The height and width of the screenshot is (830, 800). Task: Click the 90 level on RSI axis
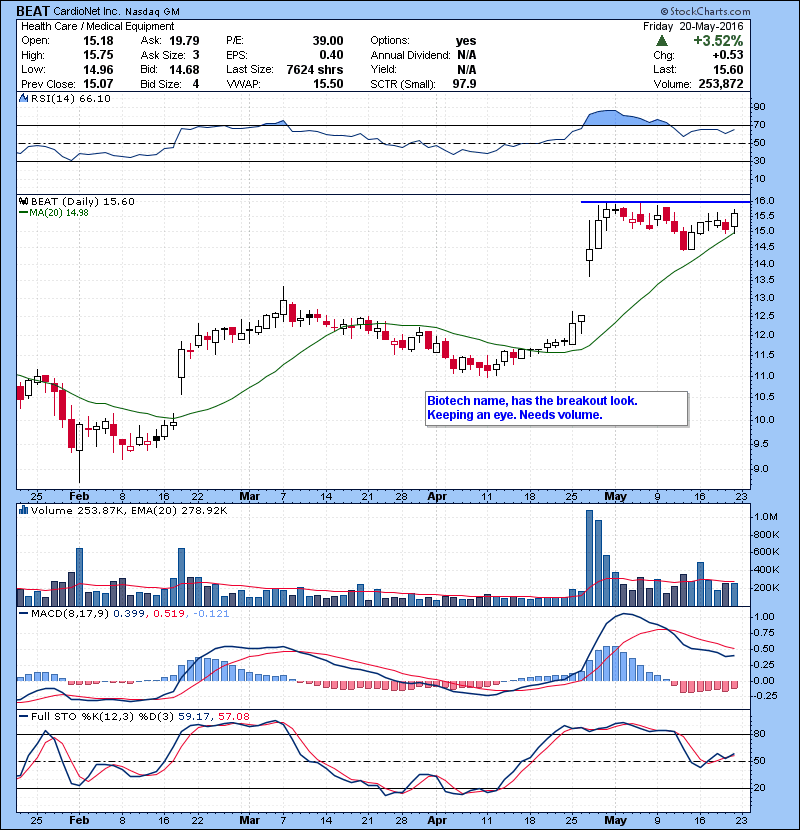[759, 107]
